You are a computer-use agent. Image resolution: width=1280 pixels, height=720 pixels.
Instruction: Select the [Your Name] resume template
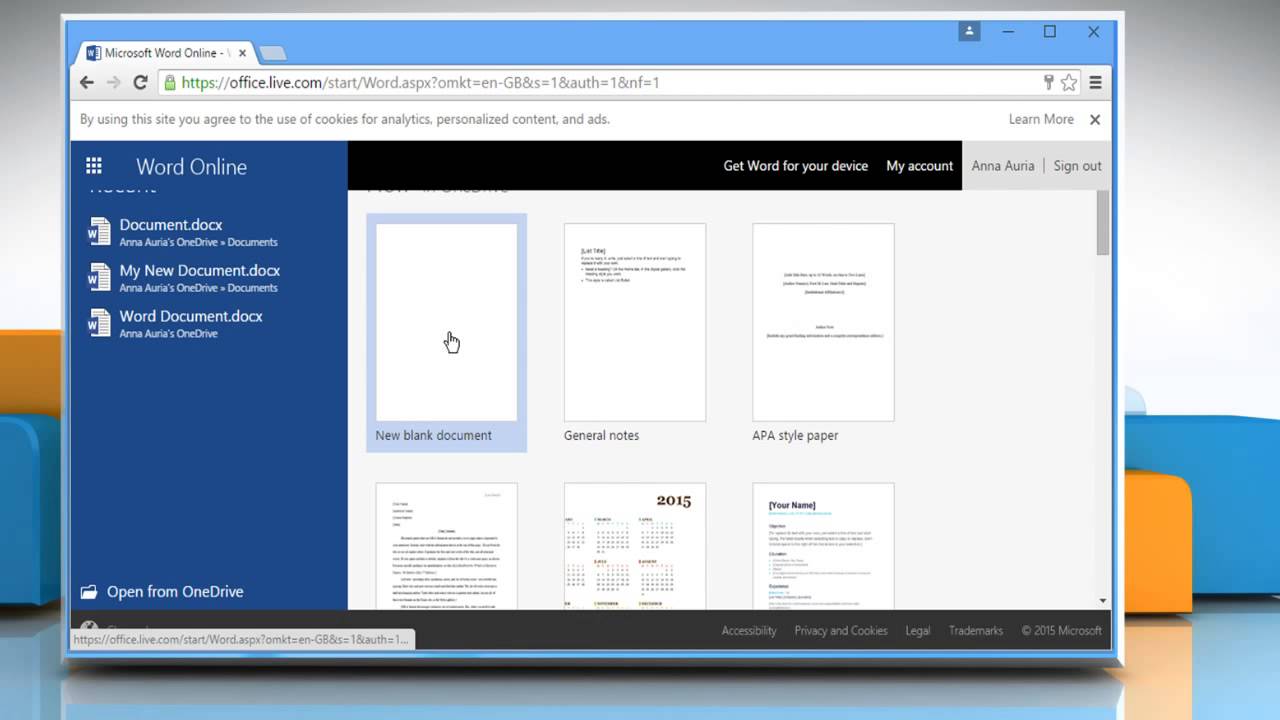tap(823, 546)
